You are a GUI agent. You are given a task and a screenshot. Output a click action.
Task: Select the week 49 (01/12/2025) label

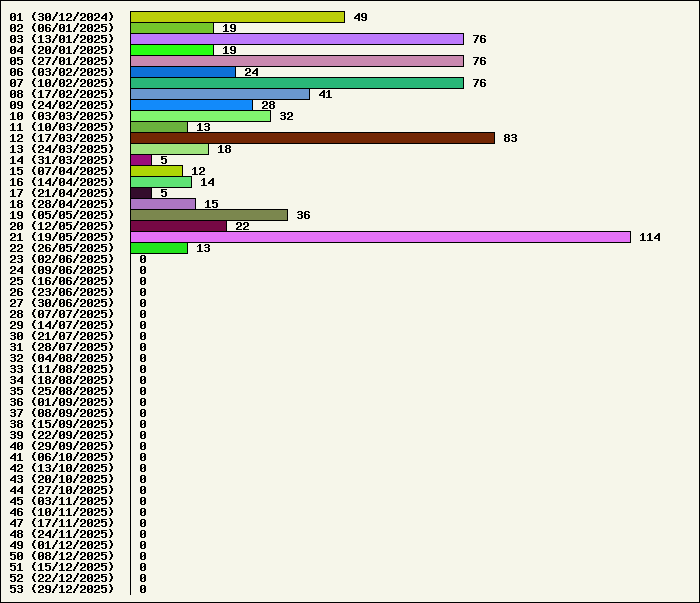tap(62, 545)
